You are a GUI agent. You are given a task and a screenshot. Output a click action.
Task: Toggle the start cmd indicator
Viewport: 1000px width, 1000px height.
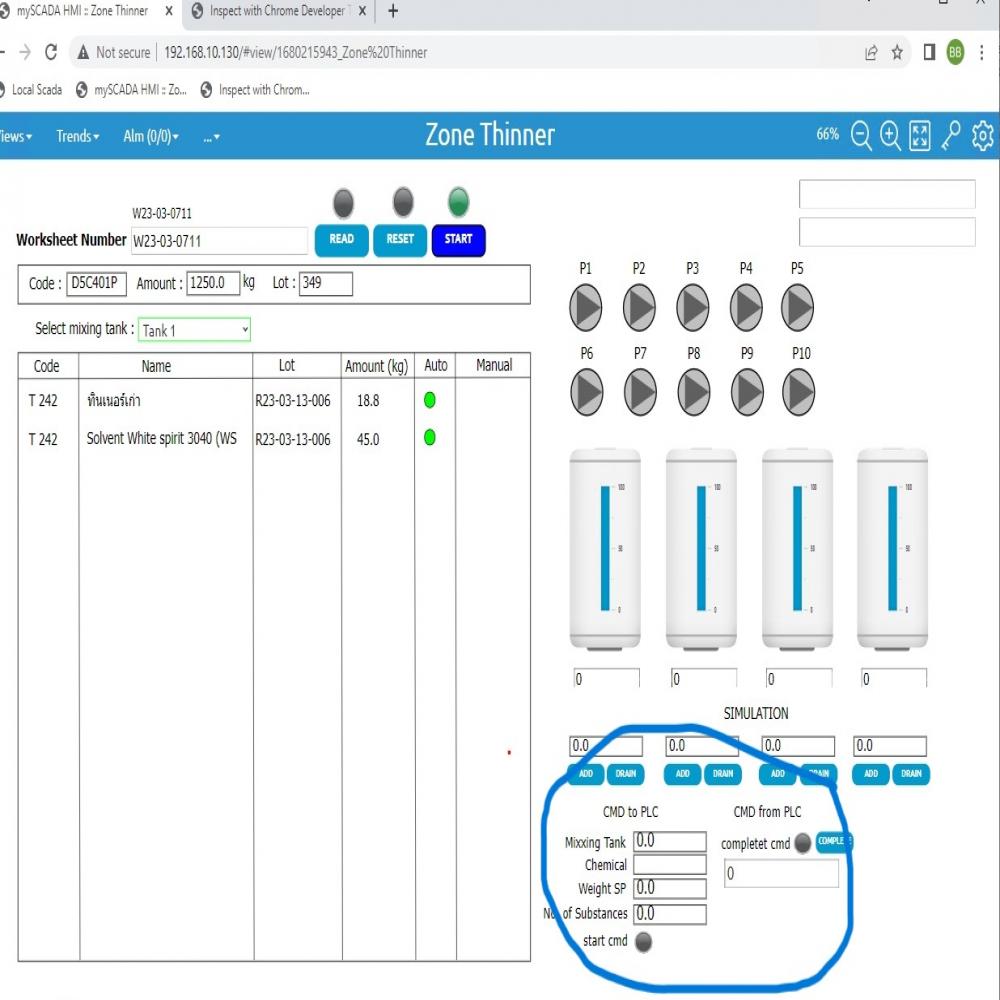click(x=644, y=941)
